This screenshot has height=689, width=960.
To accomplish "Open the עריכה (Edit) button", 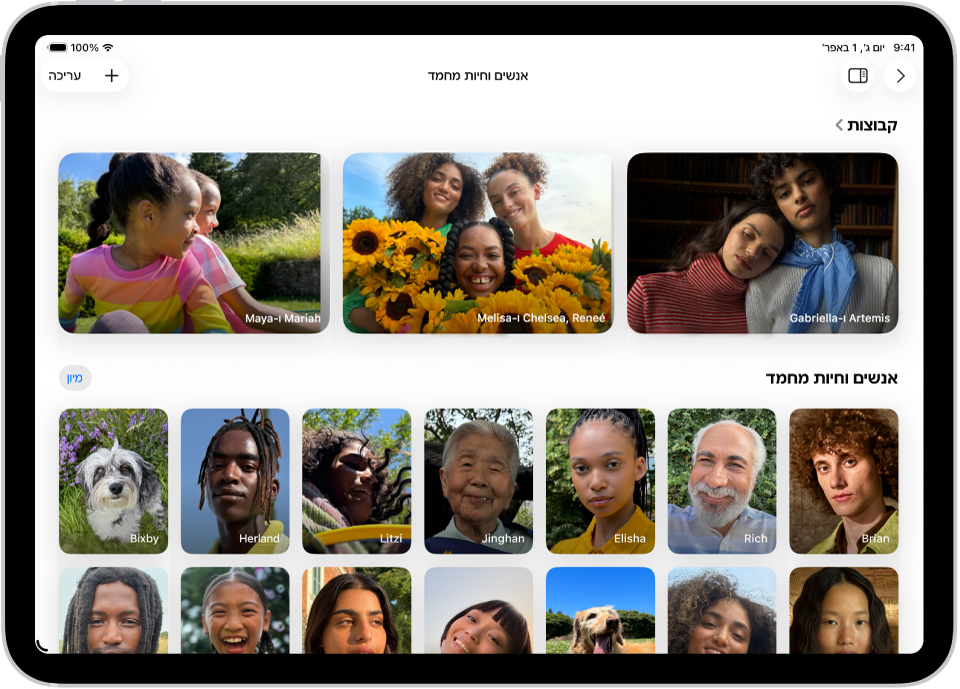I will [65, 76].
